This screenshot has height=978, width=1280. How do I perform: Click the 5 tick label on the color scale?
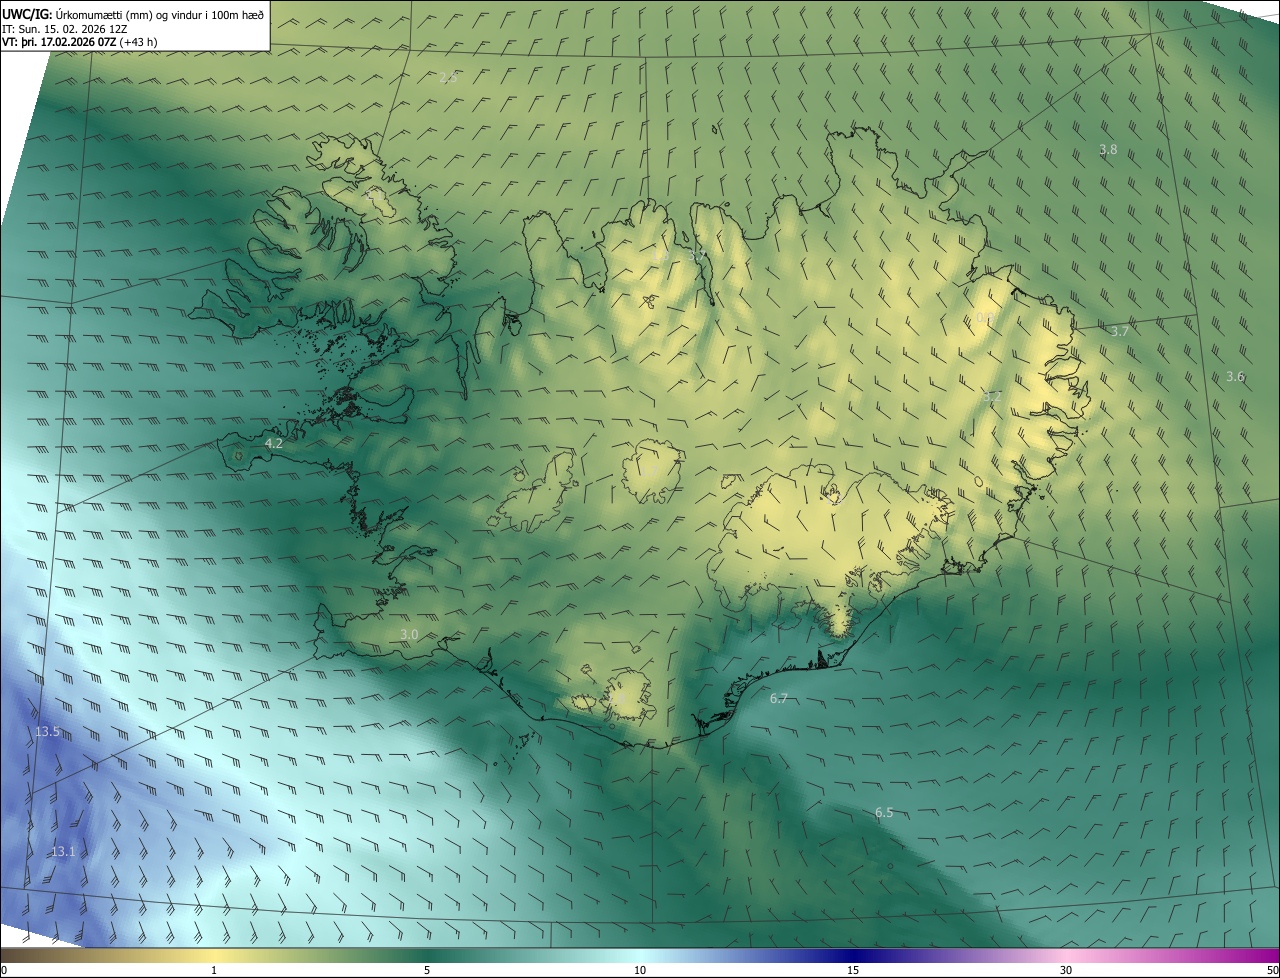427,970
